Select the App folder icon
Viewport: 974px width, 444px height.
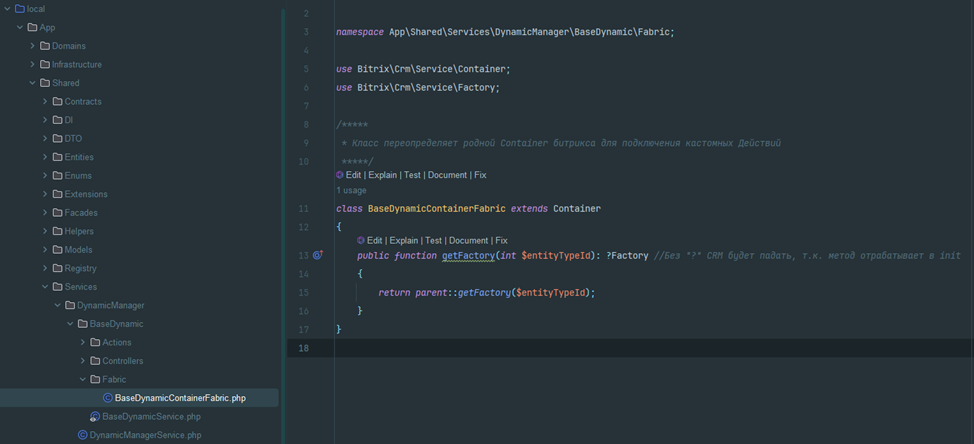32,27
